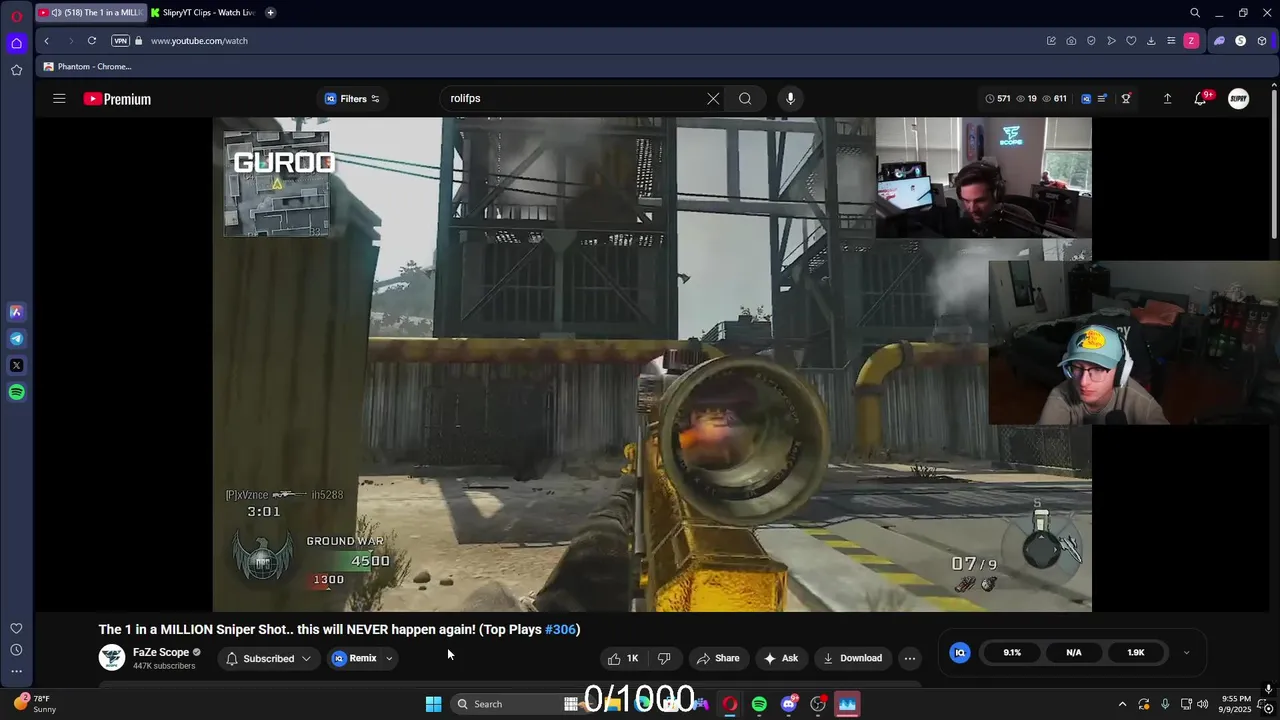Expand the vidIQ stats chevron
Viewport: 1280px width, 720px height.
click(1186, 652)
